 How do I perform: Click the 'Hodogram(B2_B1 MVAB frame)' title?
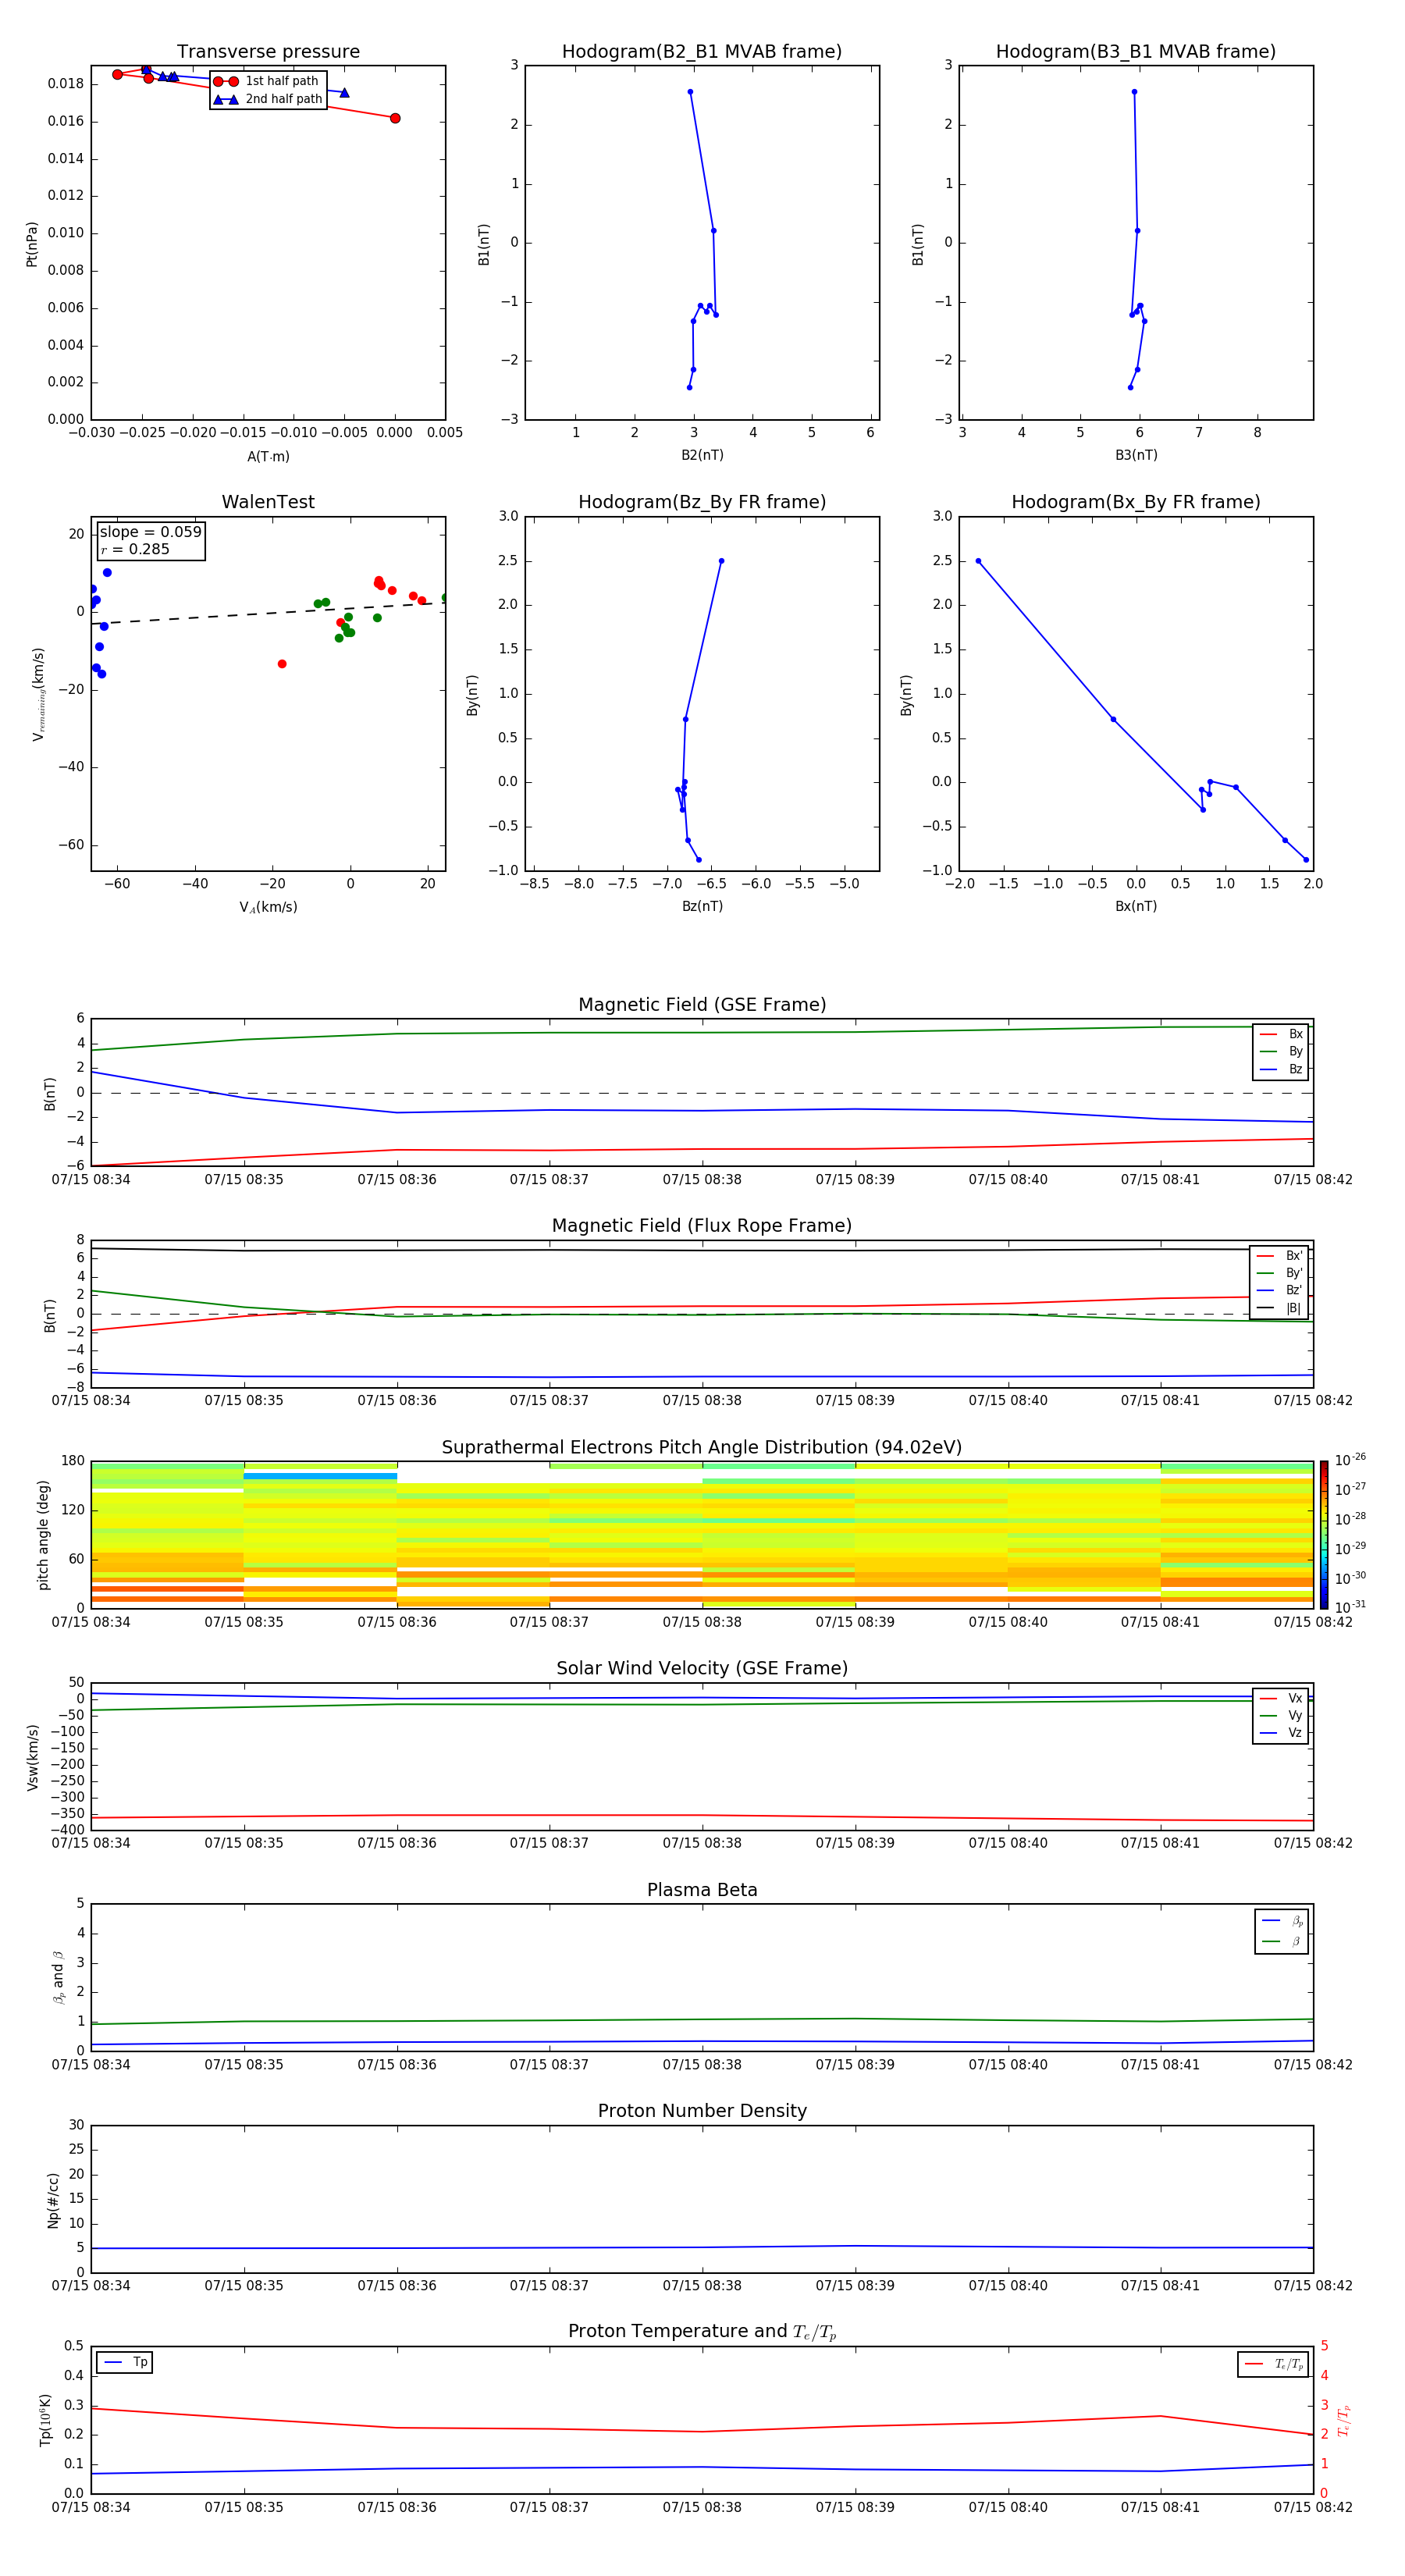pyautogui.click(x=702, y=52)
